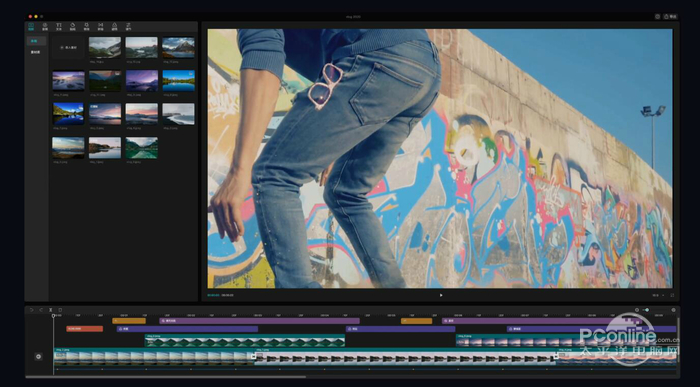The width and height of the screenshot is (700, 387).
Task: Open the Stickers icon in top toolbar
Action: point(72,27)
